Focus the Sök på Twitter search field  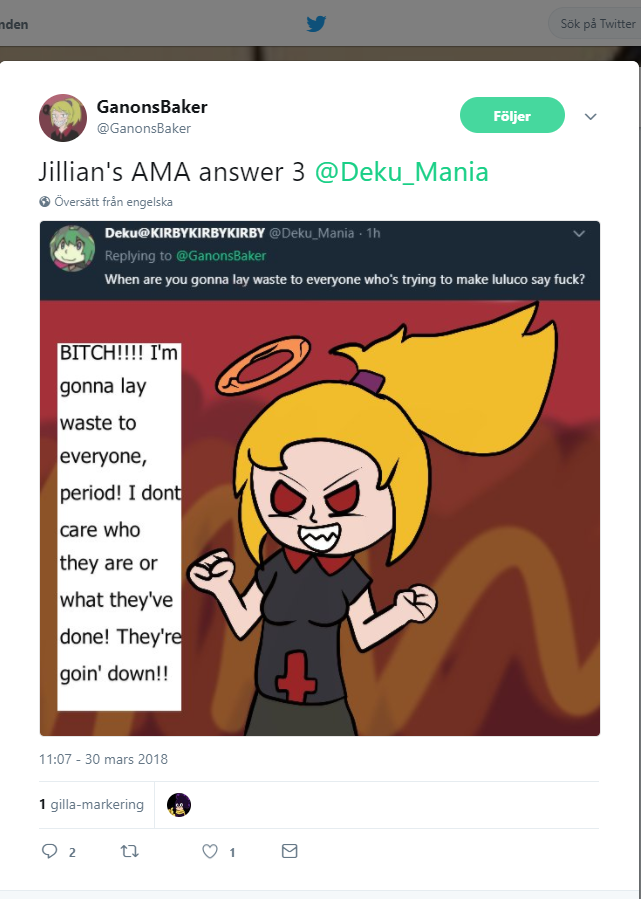pyautogui.click(x=596, y=24)
